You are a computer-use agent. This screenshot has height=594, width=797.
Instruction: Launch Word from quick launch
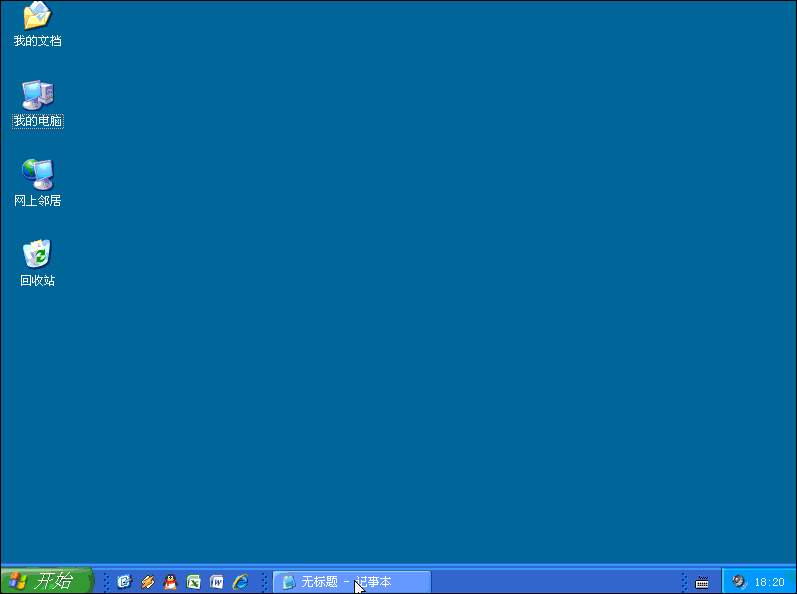[x=217, y=581]
